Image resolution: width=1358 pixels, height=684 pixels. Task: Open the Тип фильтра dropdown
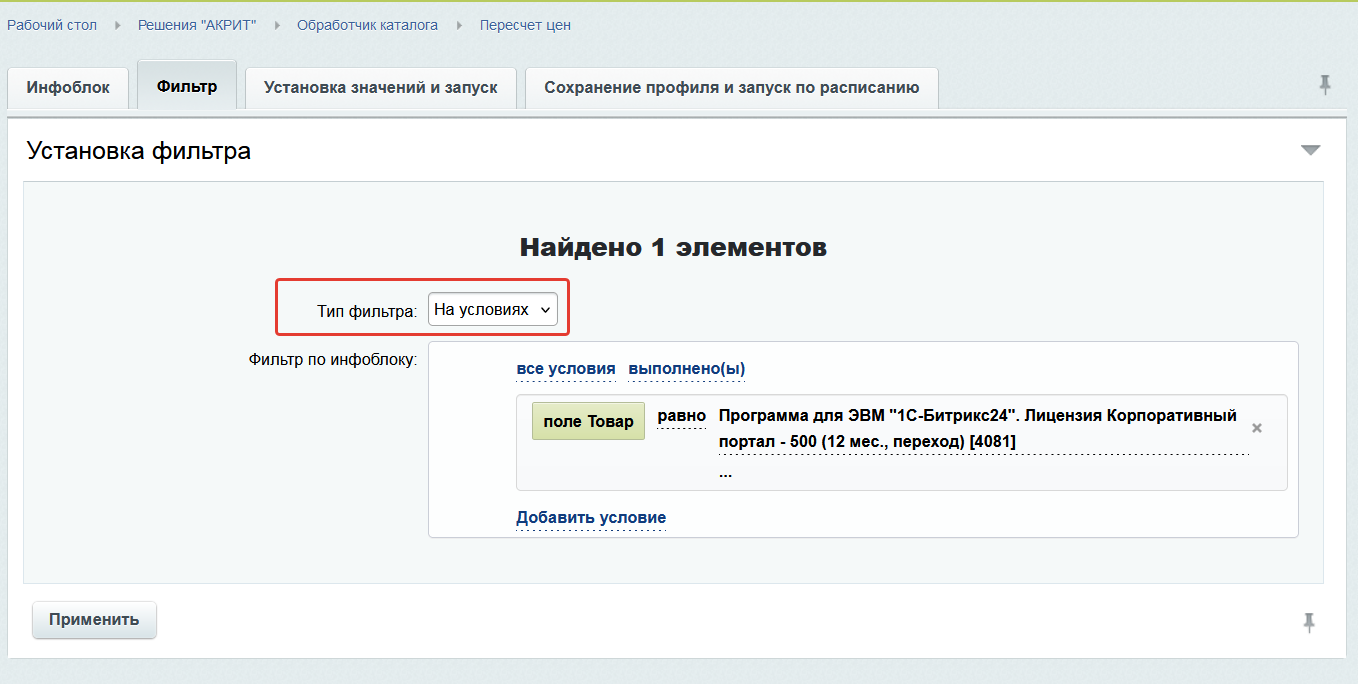point(492,310)
